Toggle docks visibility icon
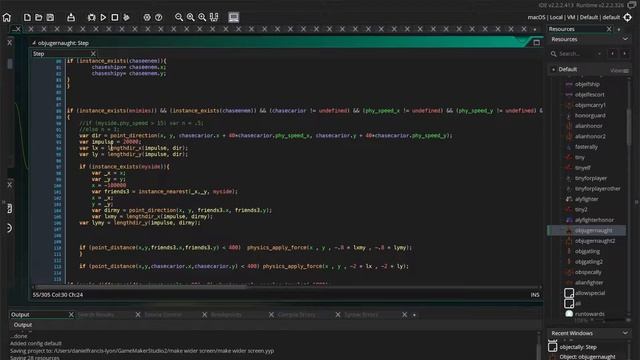Viewport: 640px width, 360px height. [x=214, y=17]
